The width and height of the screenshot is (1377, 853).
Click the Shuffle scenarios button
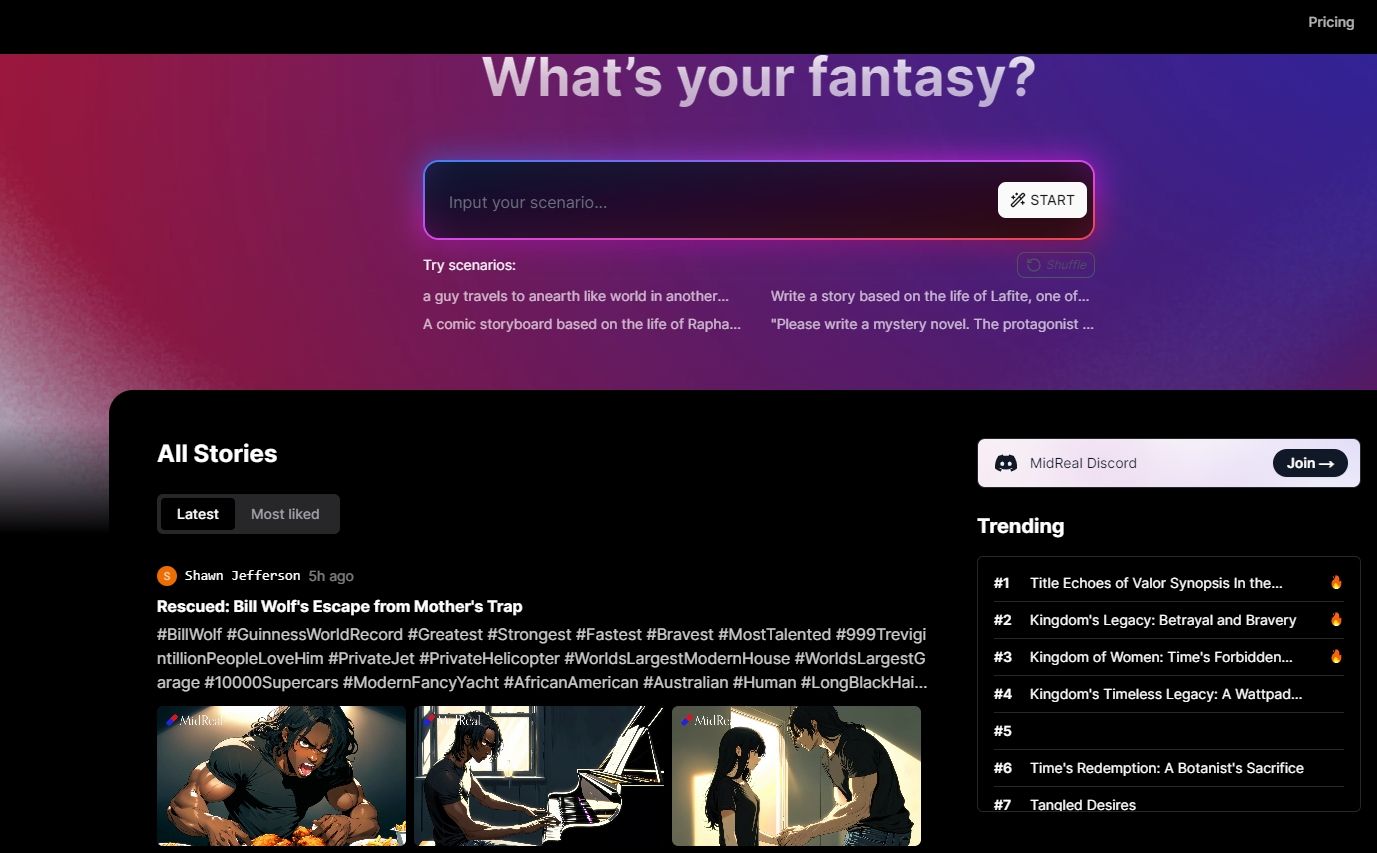[1055, 265]
